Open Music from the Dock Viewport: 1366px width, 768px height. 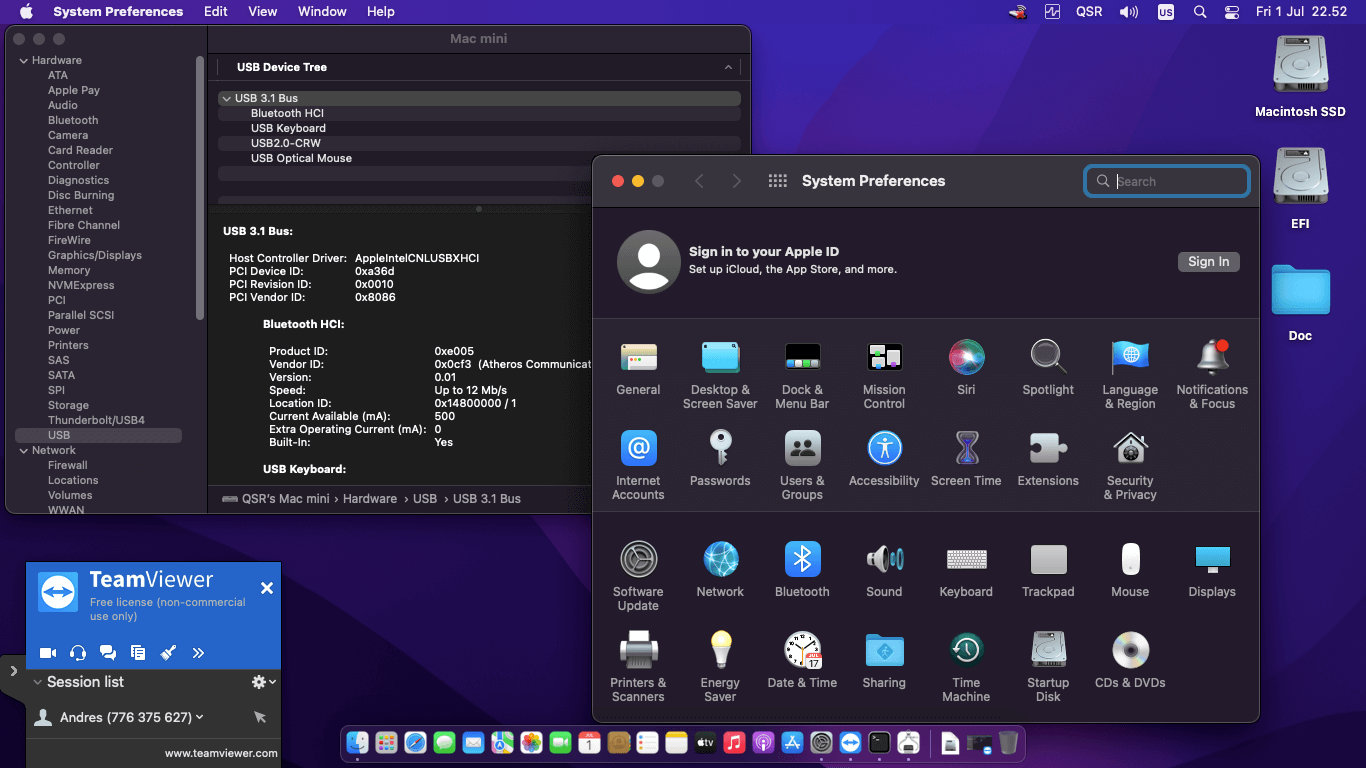tap(734, 743)
